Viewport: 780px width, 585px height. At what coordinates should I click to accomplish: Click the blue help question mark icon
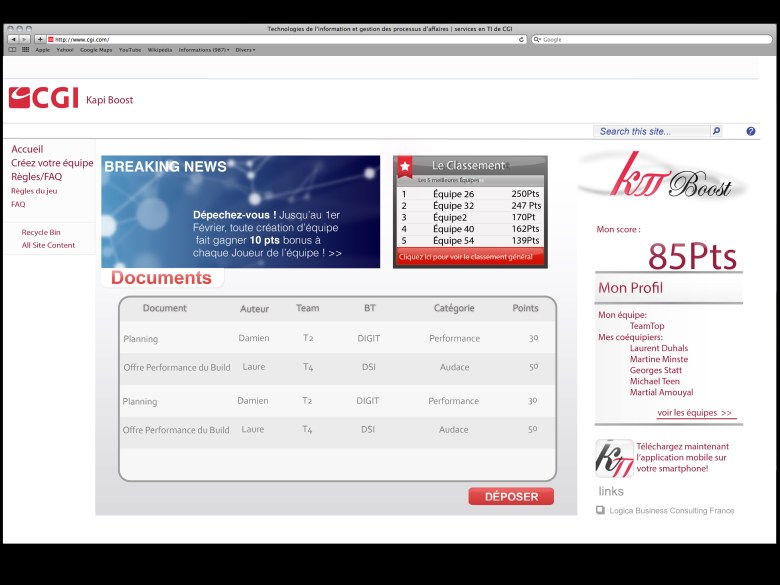point(751,131)
